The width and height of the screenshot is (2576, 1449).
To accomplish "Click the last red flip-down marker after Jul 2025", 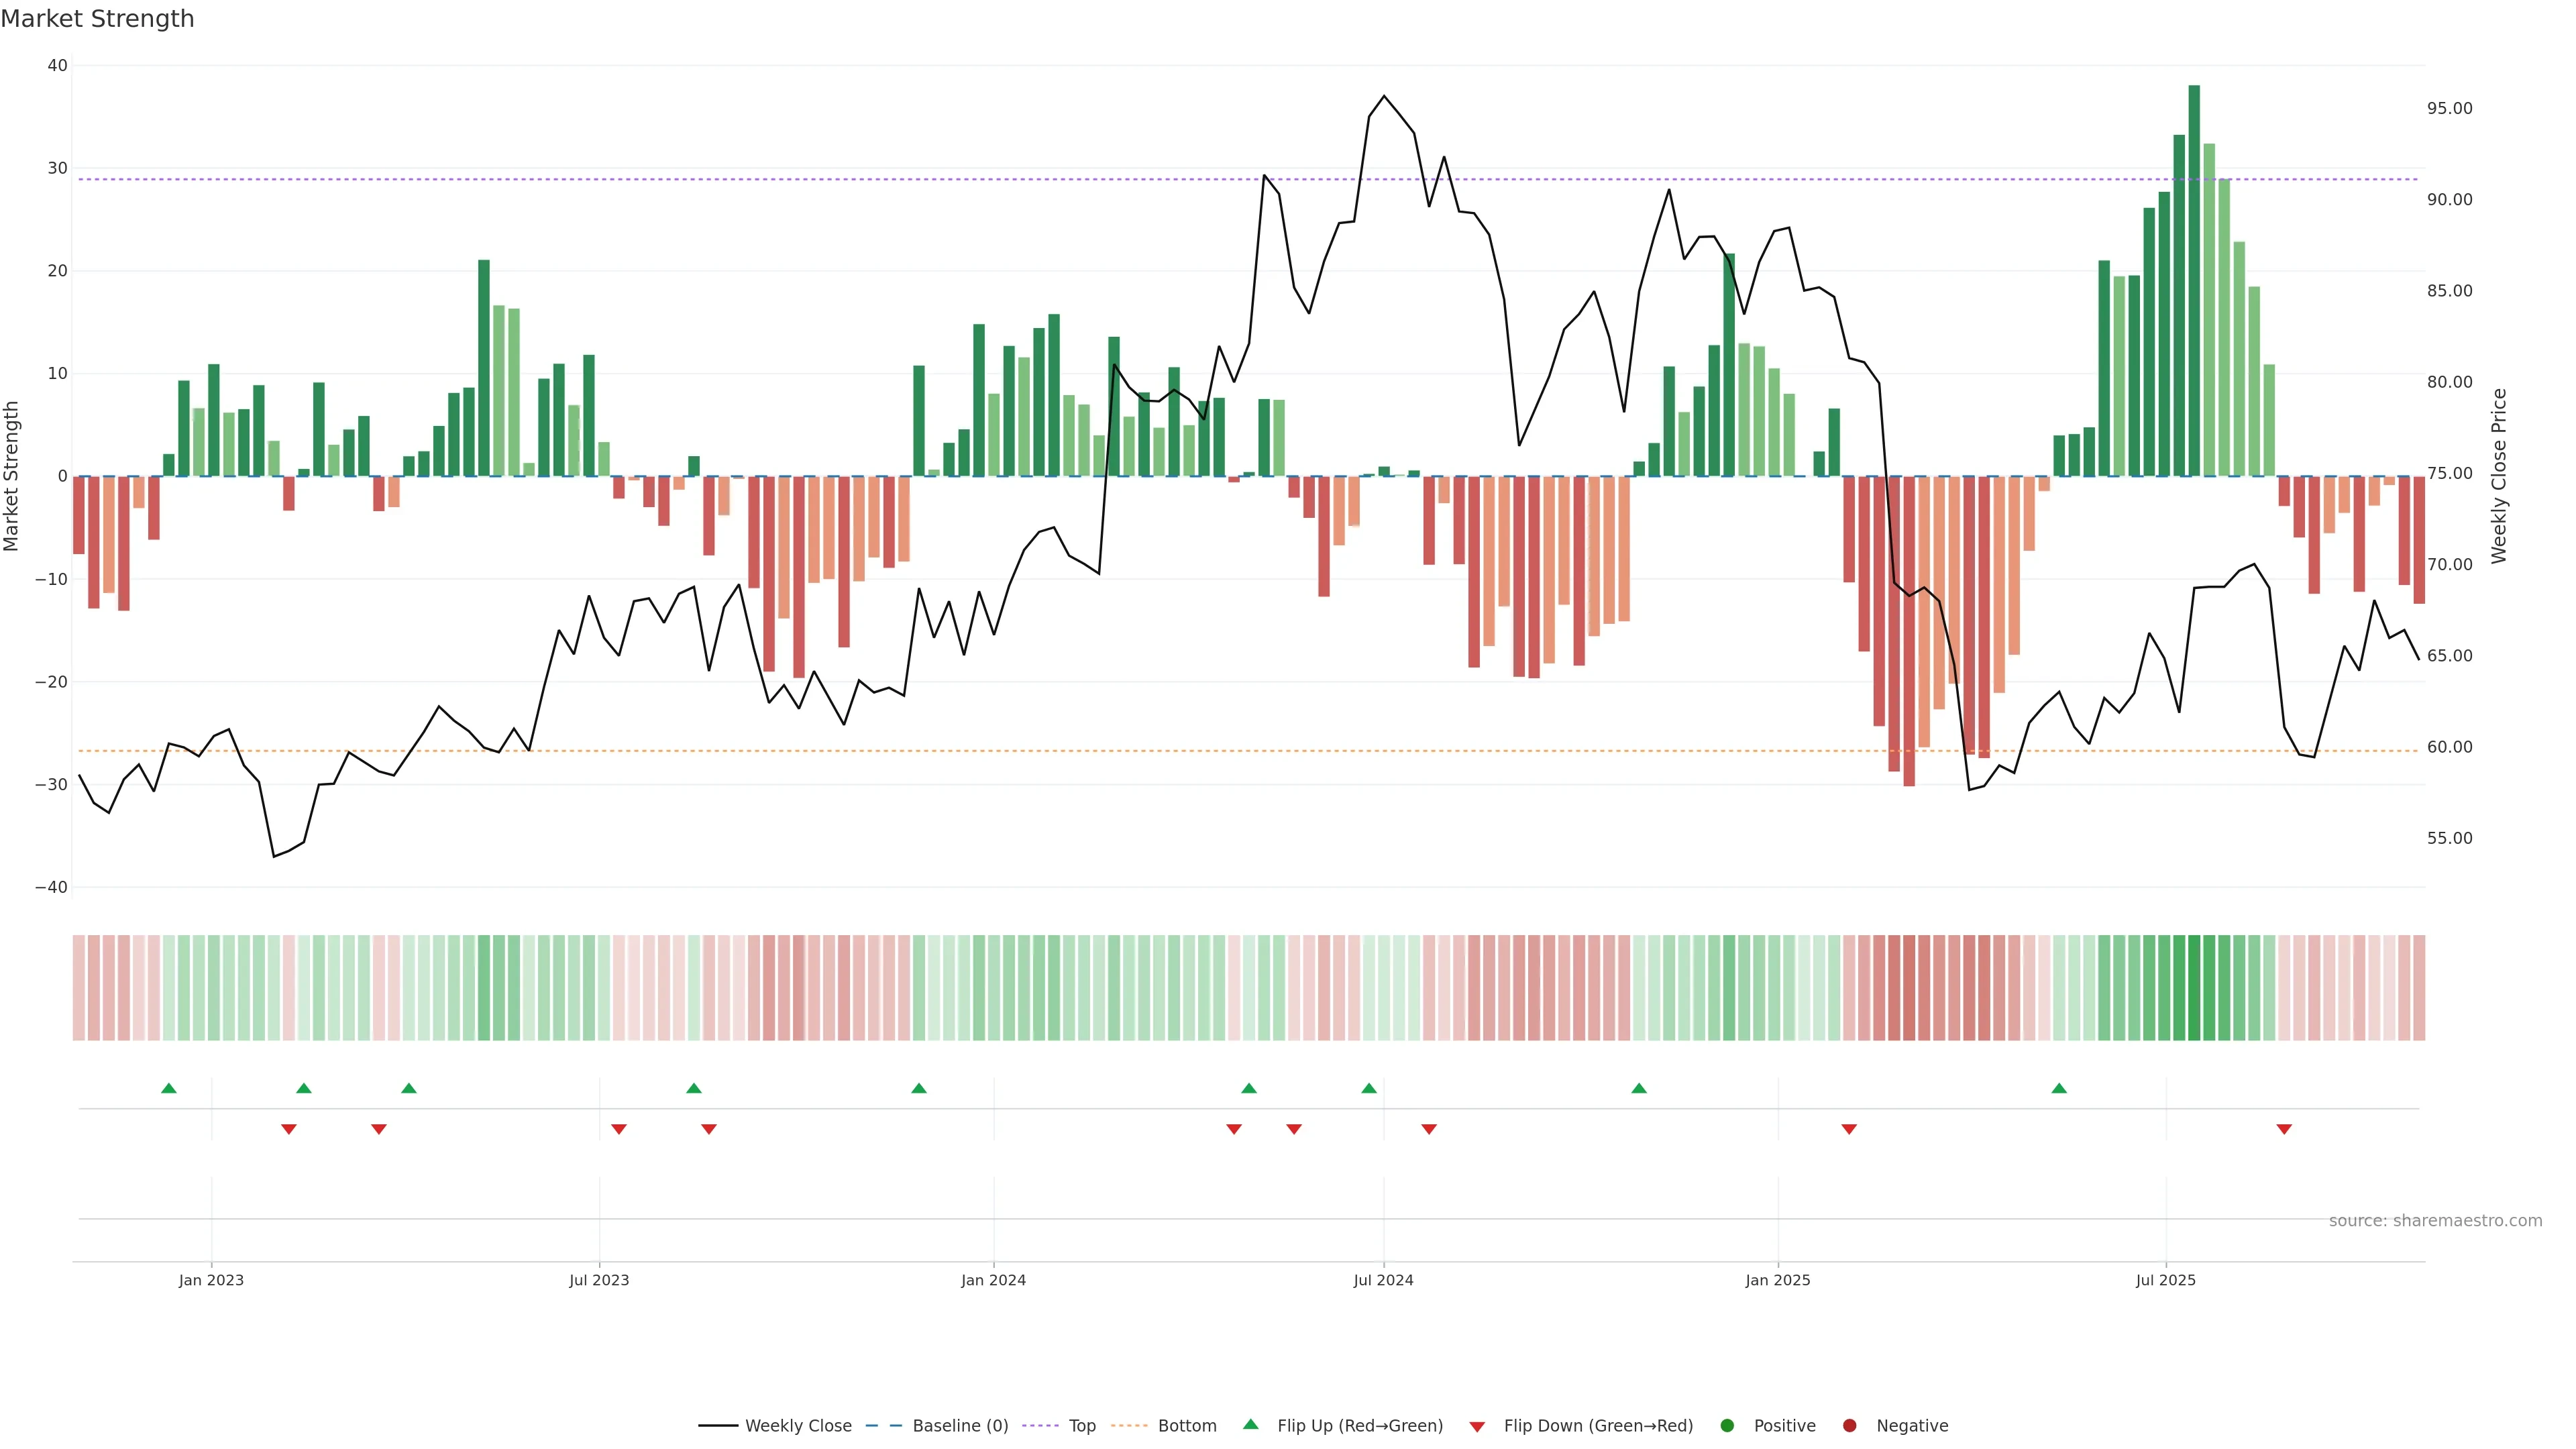I will point(2284,1129).
